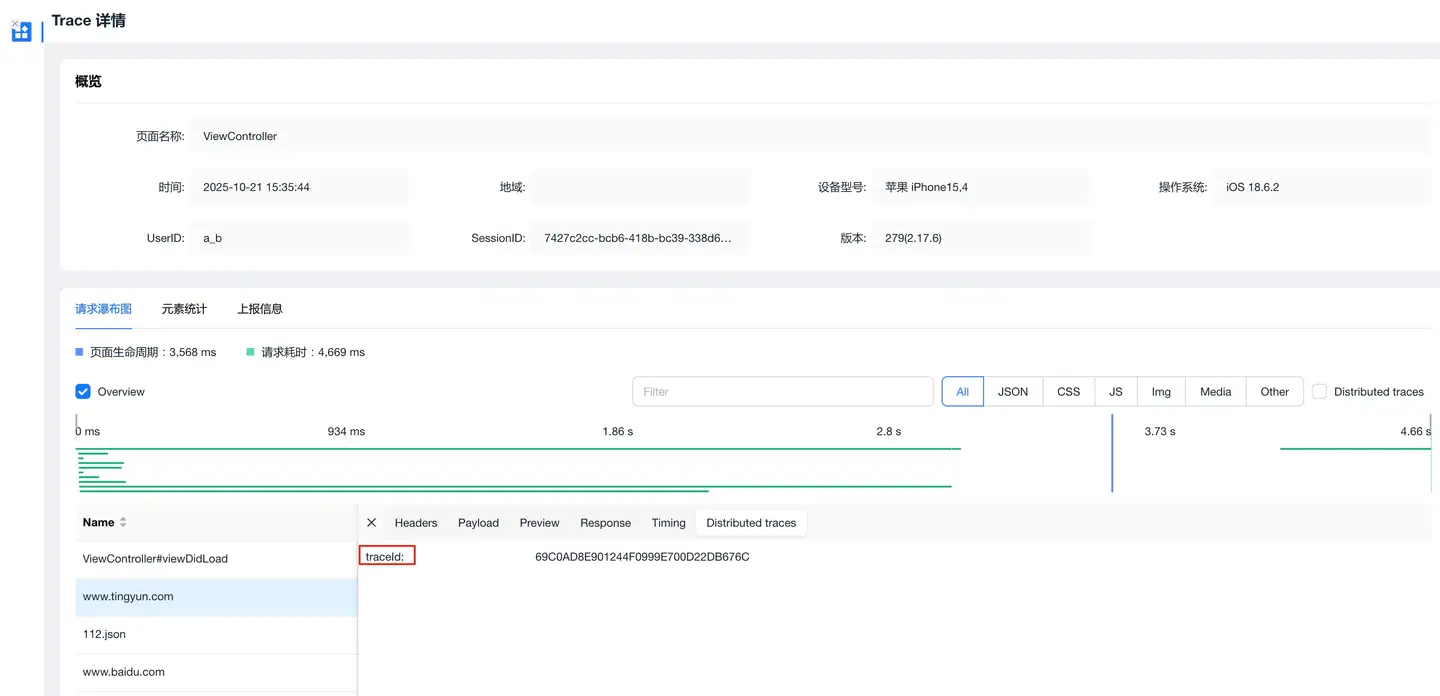The height and width of the screenshot is (696, 1440).
Task: Filter requests by JSON type
Action: pyautogui.click(x=1012, y=392)
